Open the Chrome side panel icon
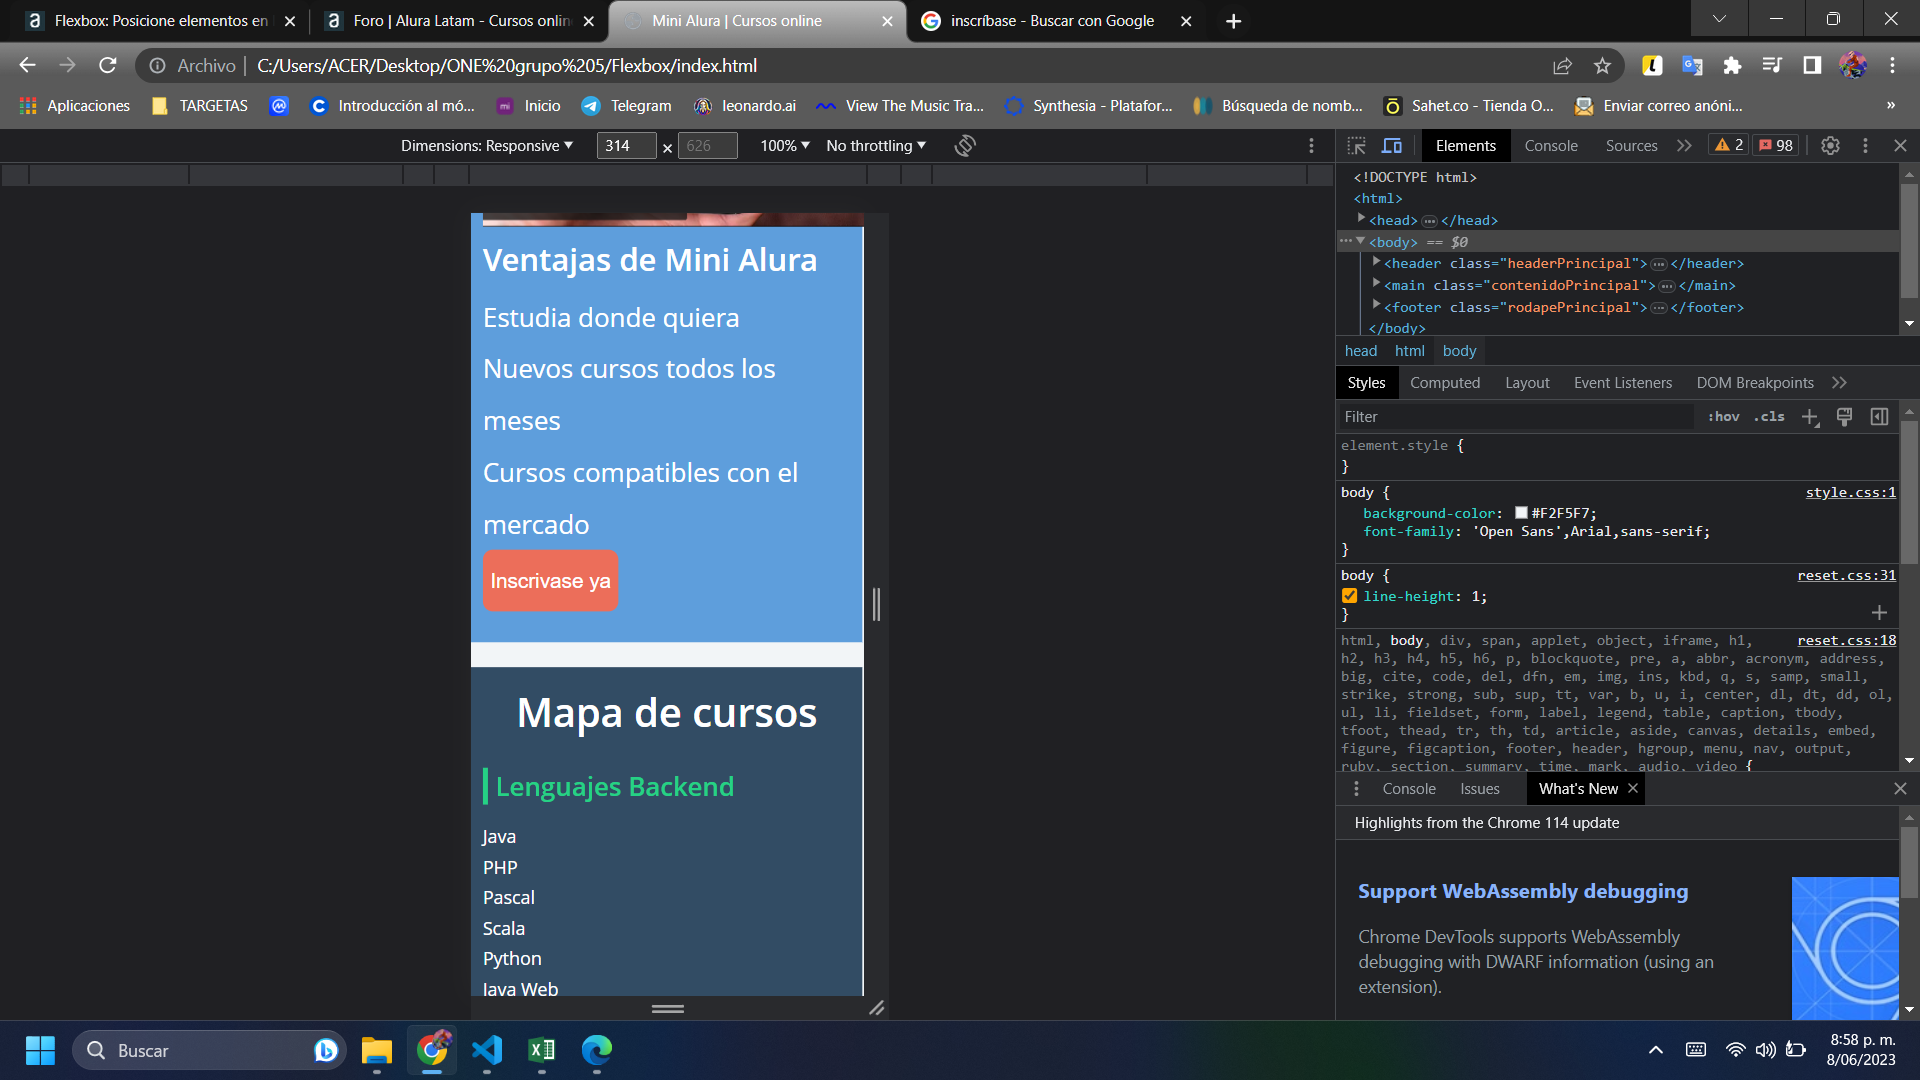Image resolution: width=1920 pixels, height=1080 pixels. (1812, 66)
